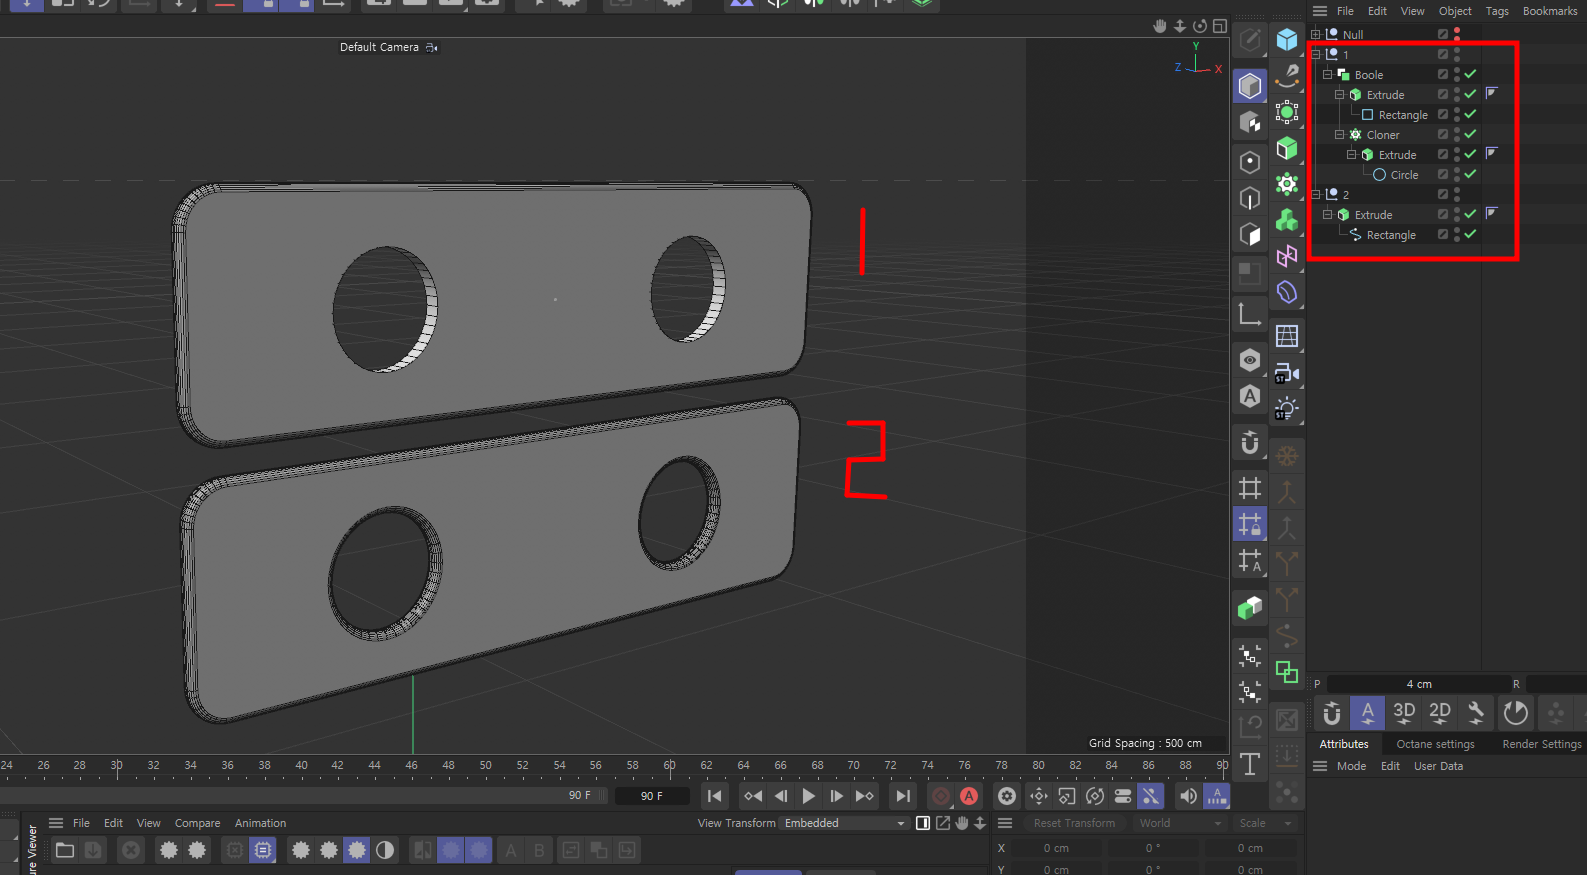Collapse the Boole hierarchy
Viewport: 1587px width, 875px height.
1328,74
